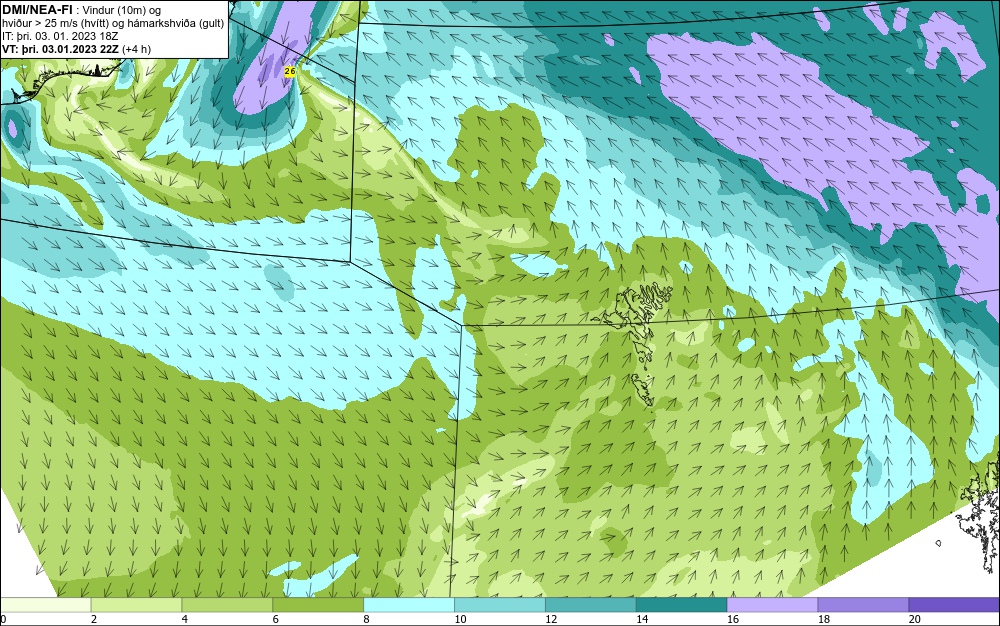Click the yellow 26 max gust marker

290,71
